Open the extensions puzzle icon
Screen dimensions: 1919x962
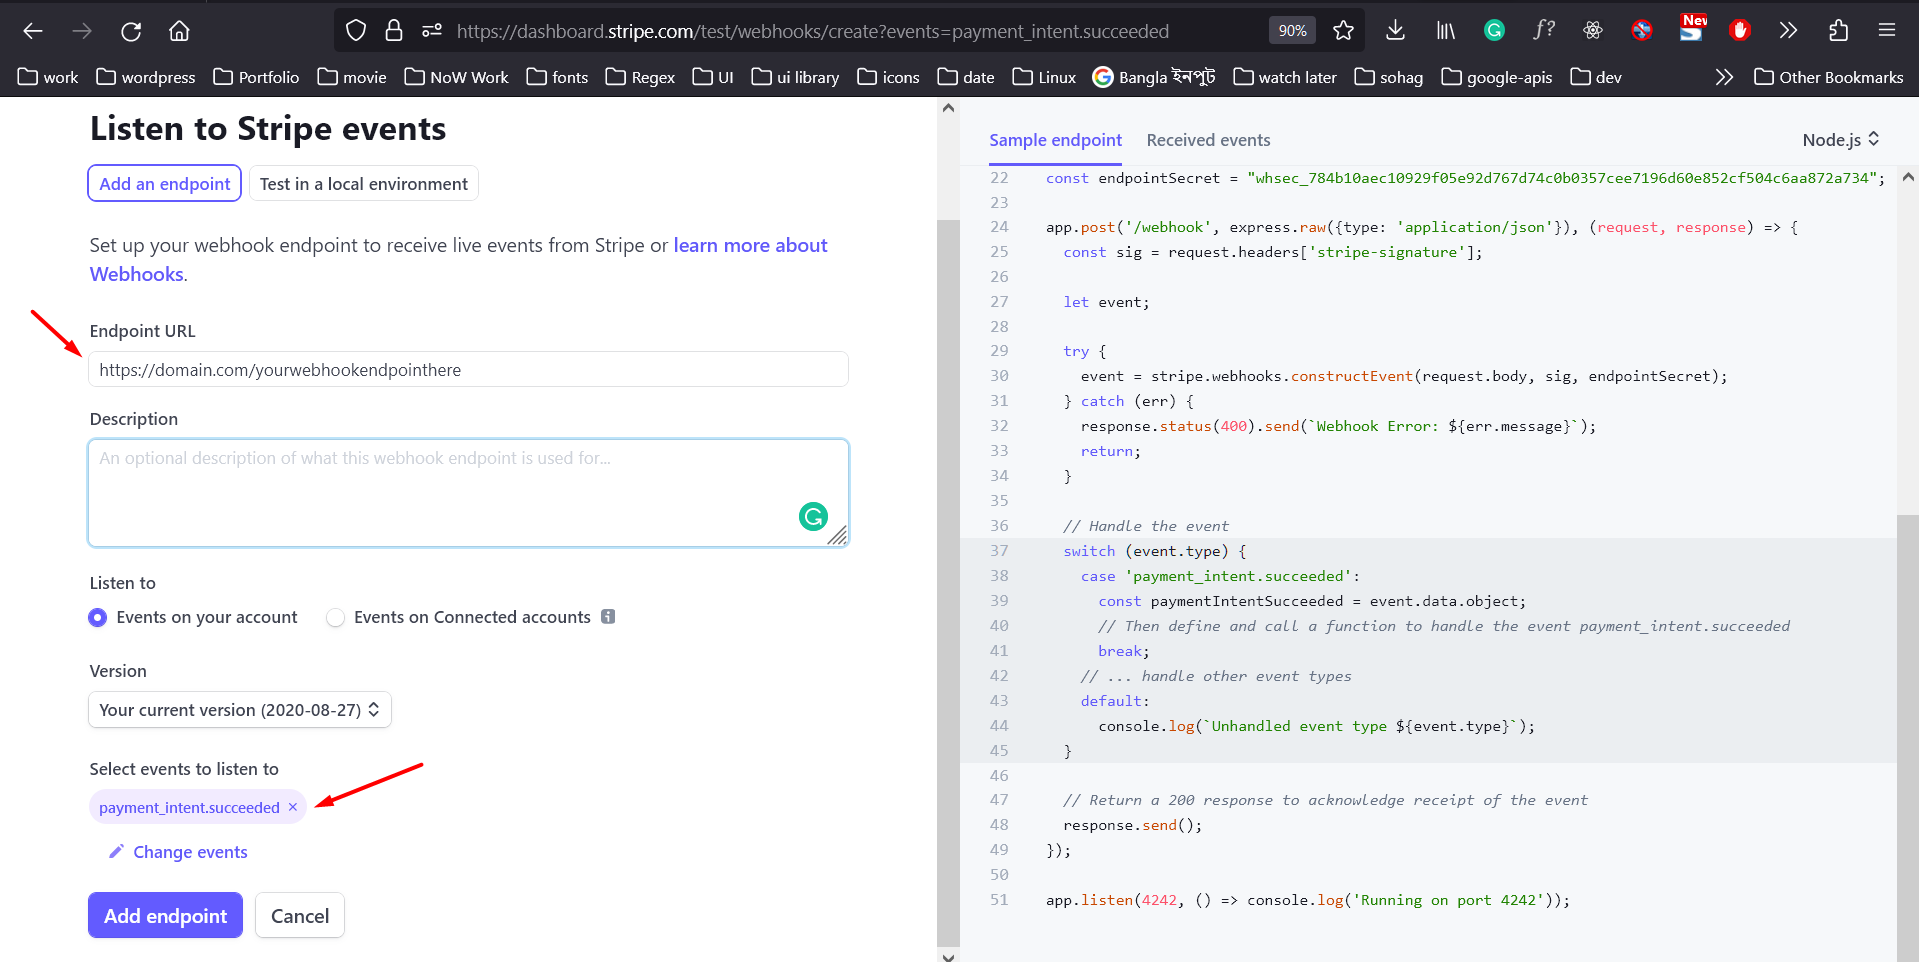tap(1838, 31)
